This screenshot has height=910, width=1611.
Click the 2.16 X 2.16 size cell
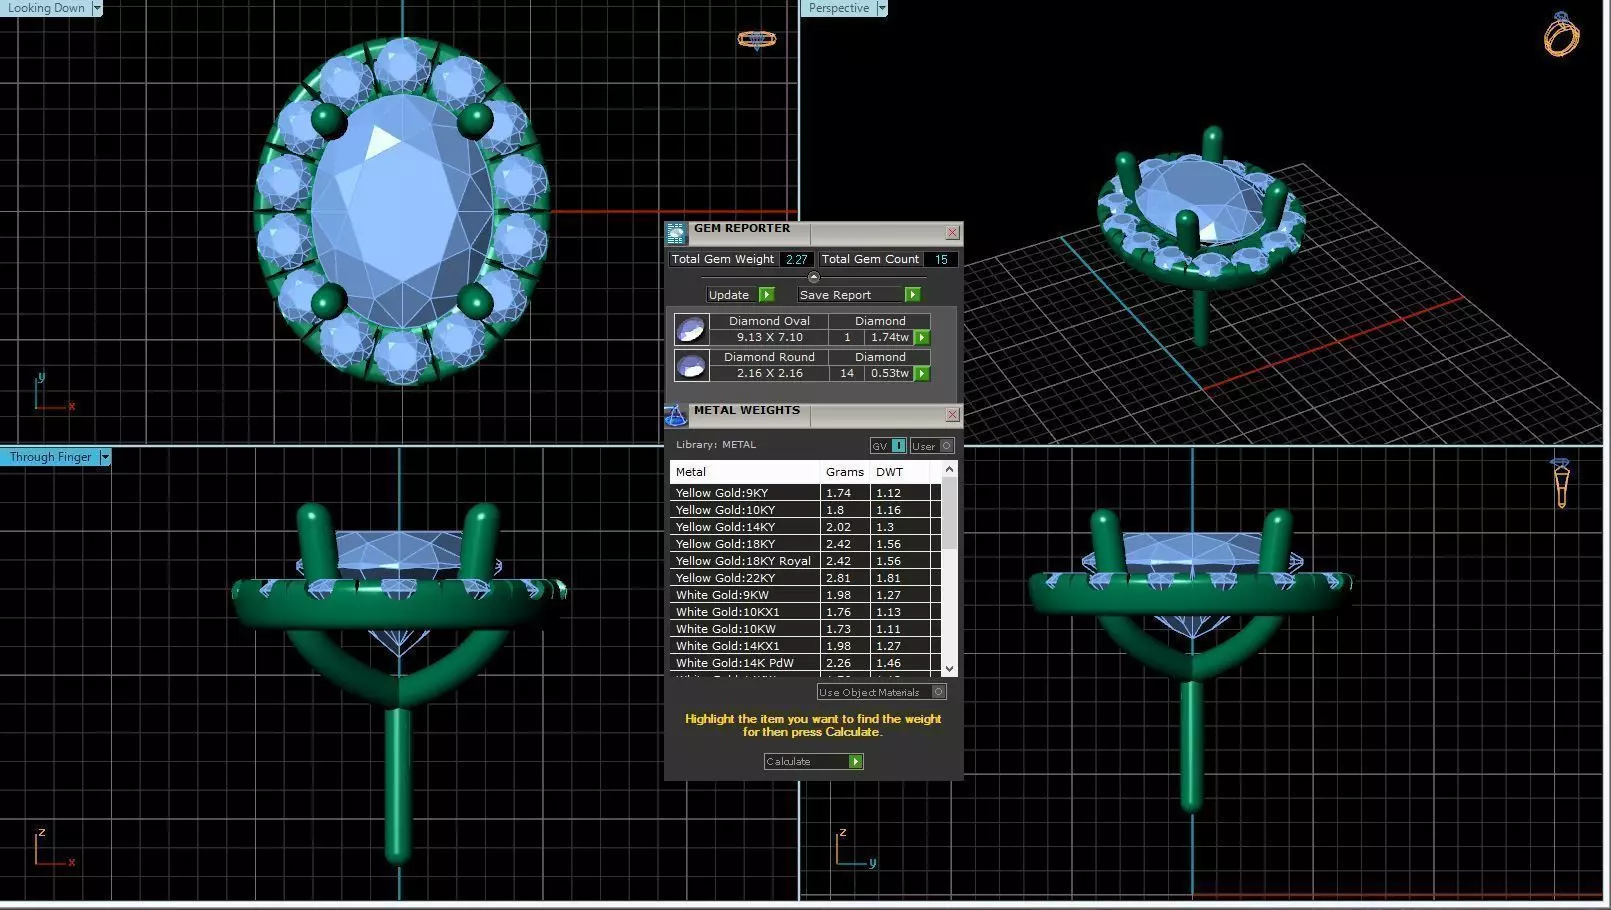(x=769, y=374)
